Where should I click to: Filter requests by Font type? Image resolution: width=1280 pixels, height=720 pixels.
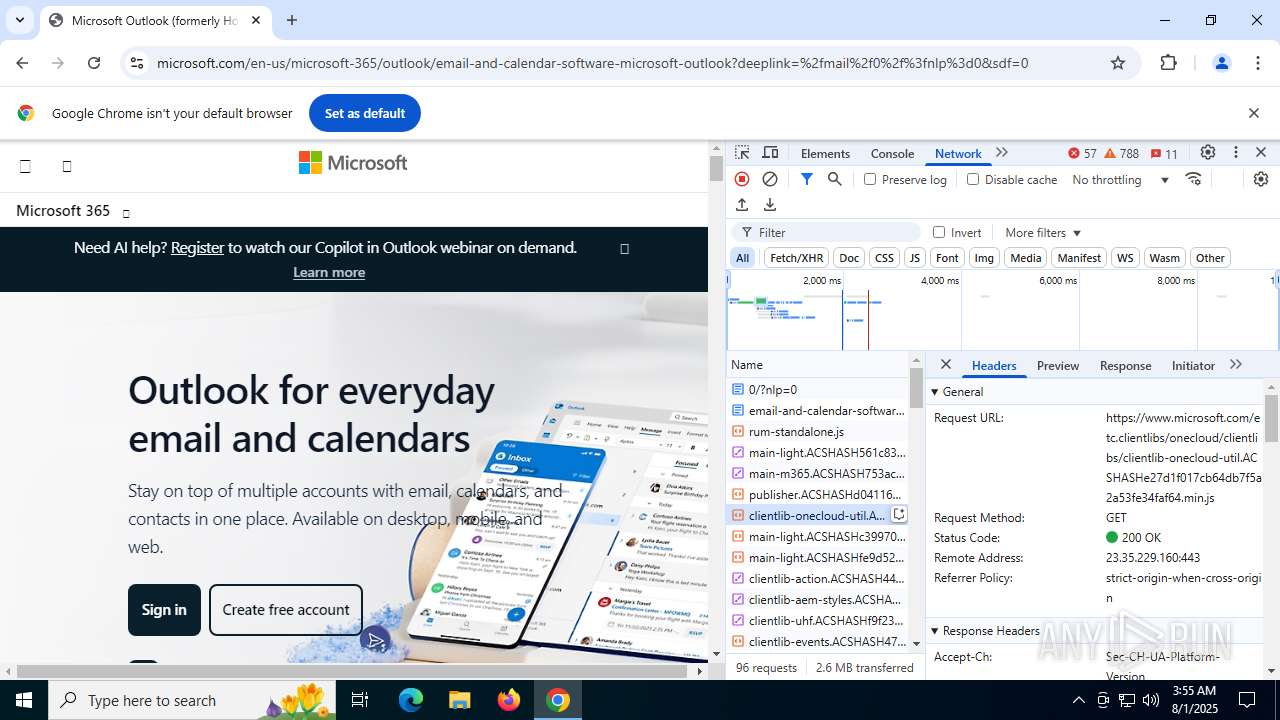pos(947,258)
